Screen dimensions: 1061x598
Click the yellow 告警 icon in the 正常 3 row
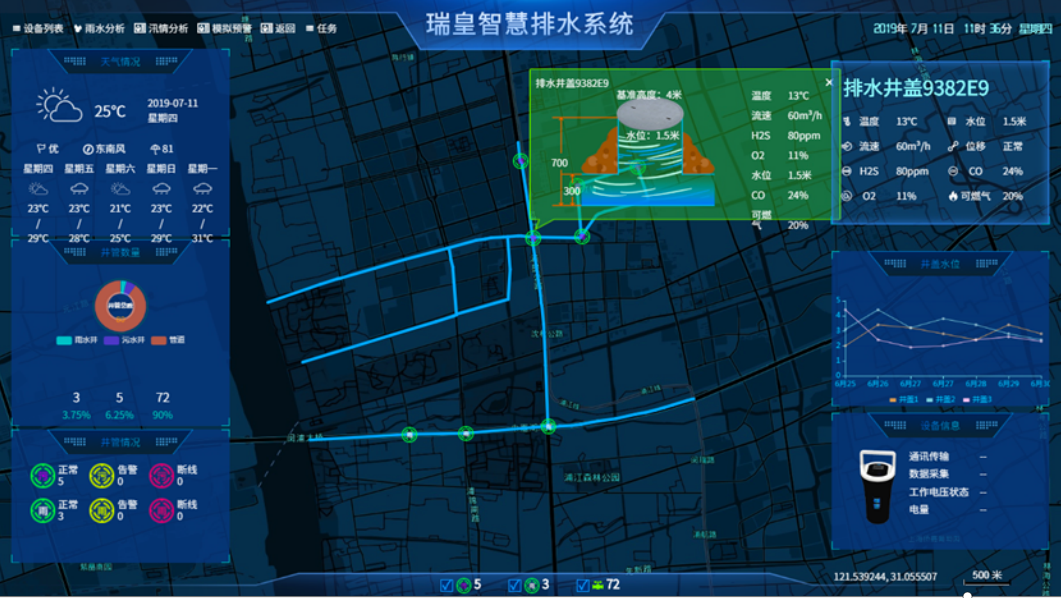(x=101, y=510)
